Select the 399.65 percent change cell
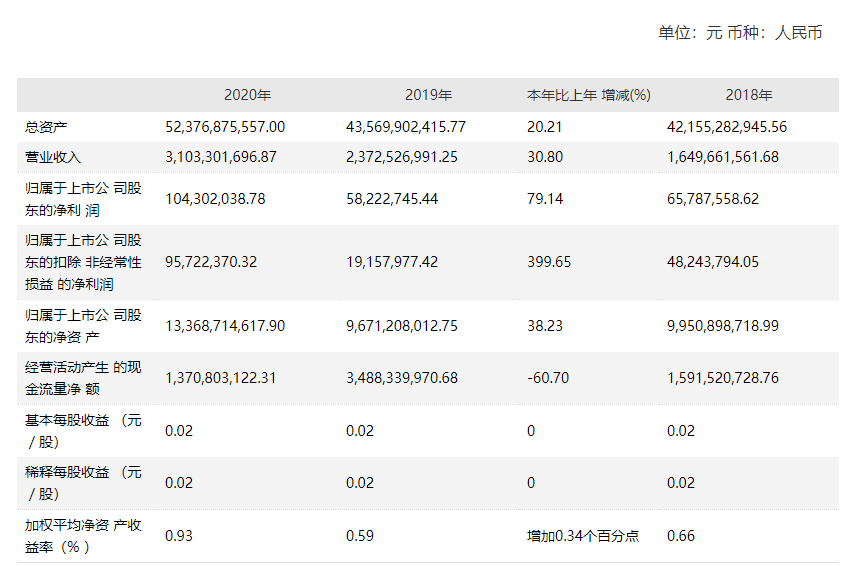Image resolution: width=854 pixels, height=566 pixels. tap(549, 262)
